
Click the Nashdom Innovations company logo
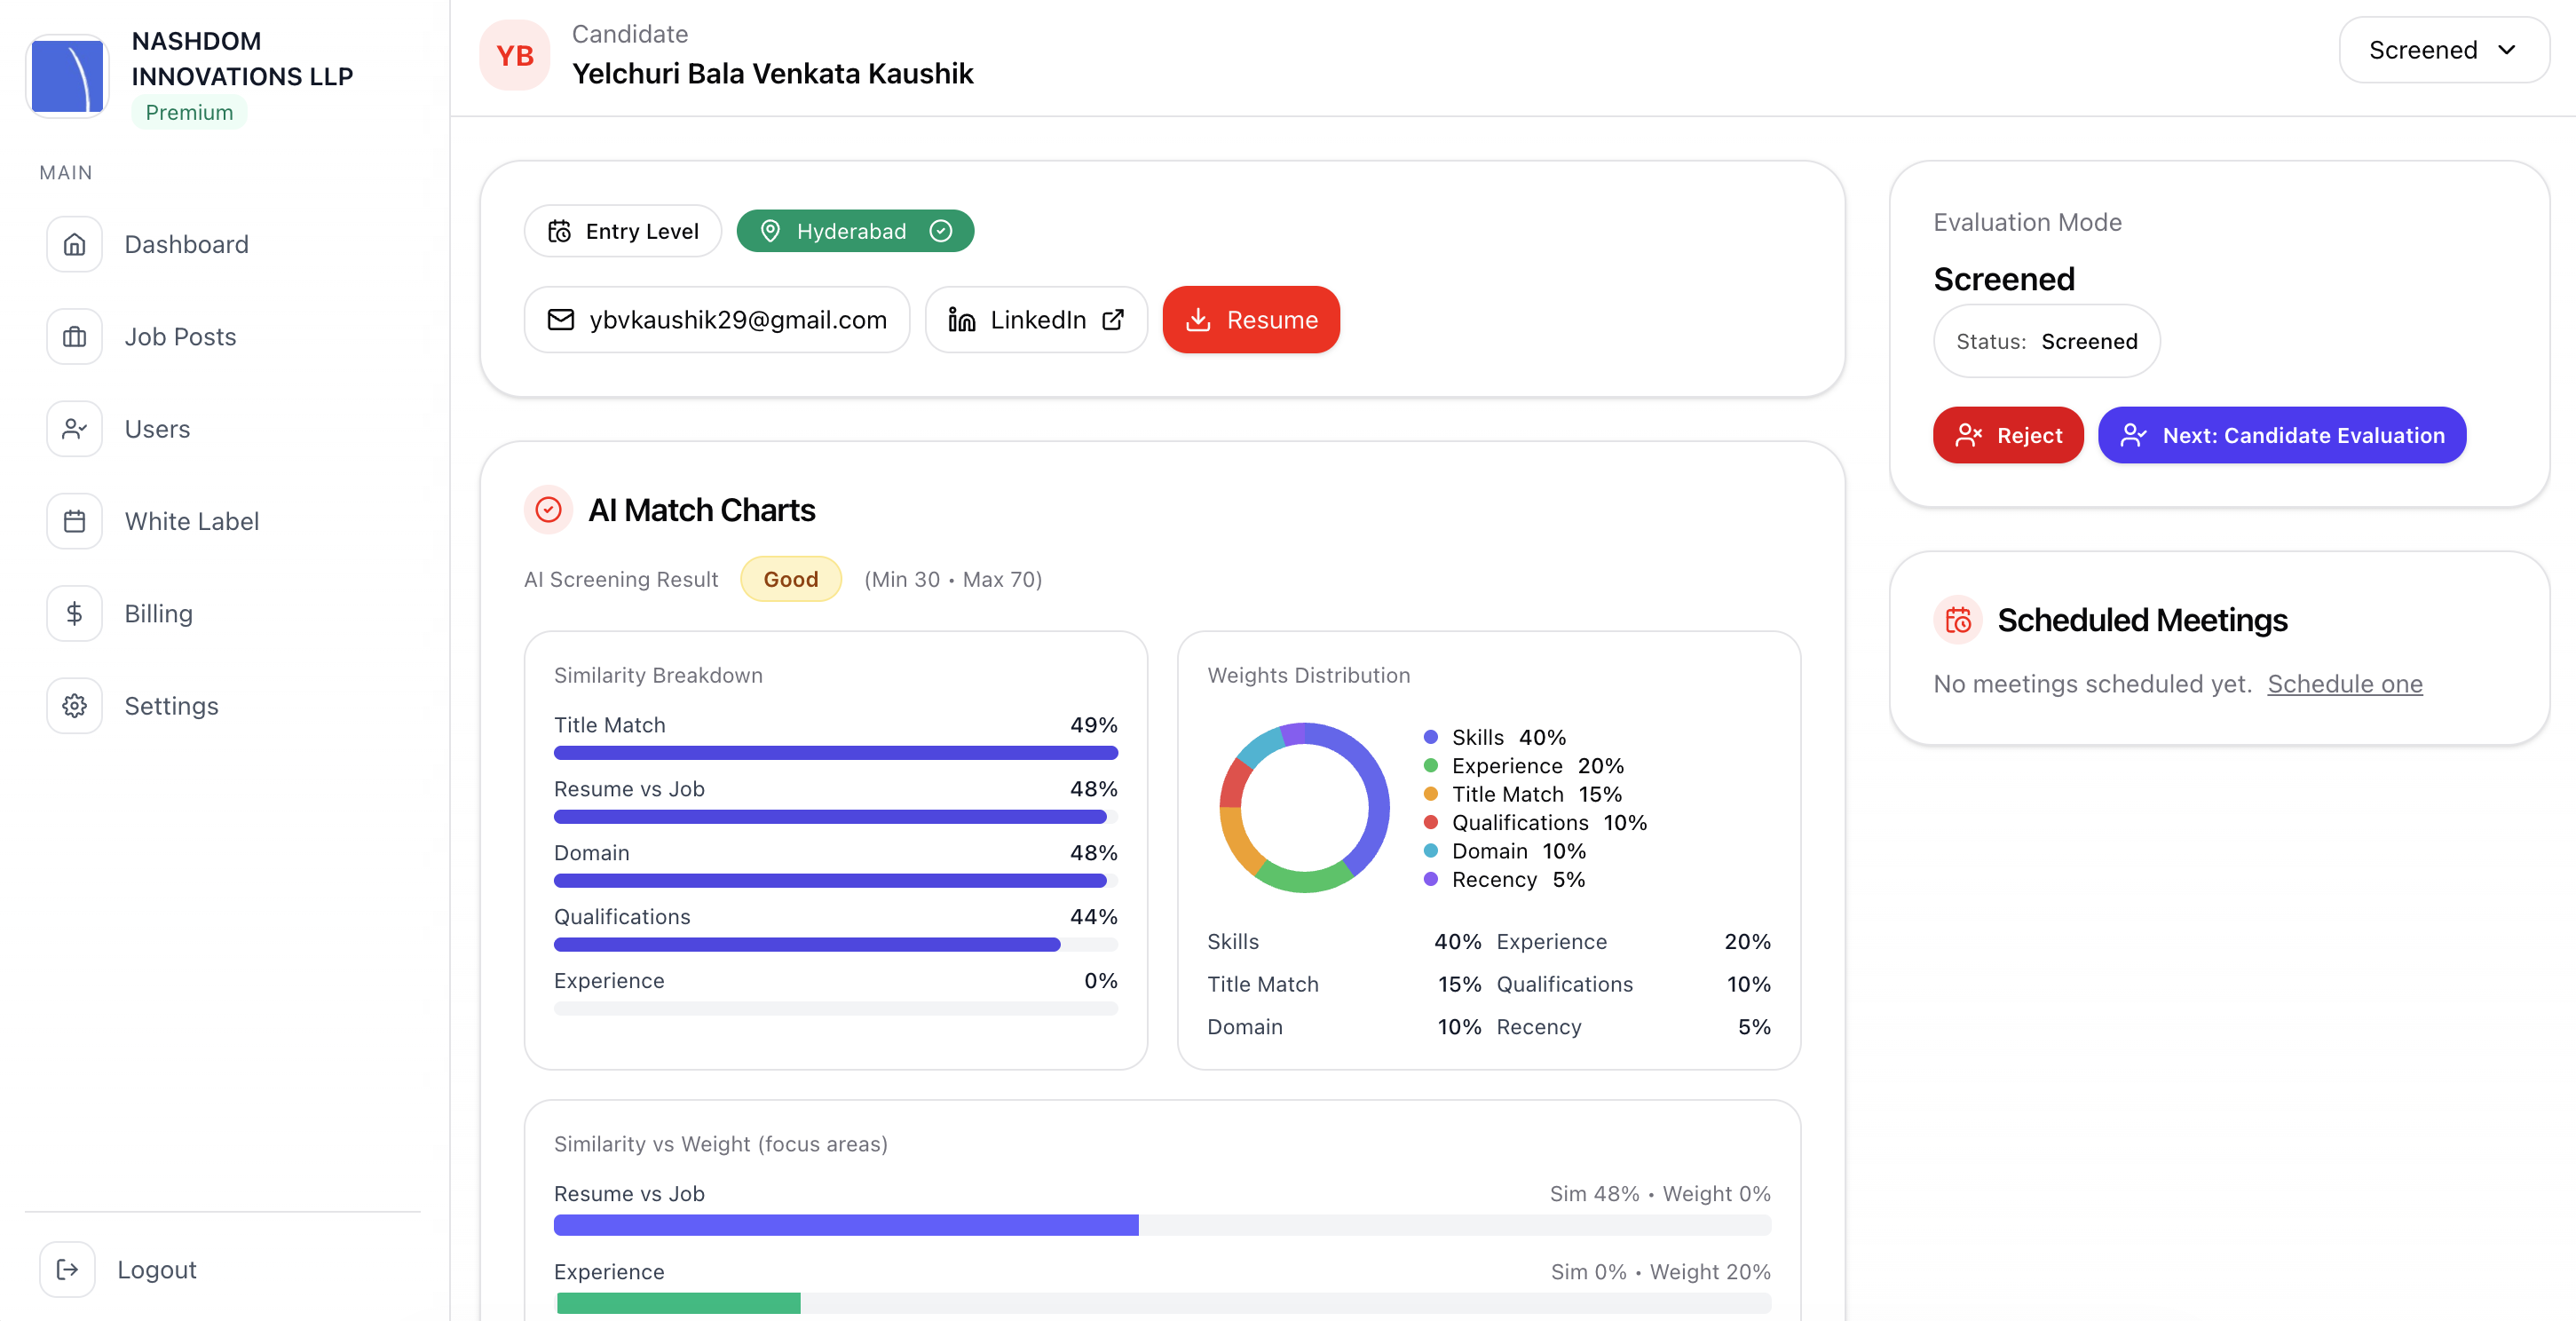[67, 76]
